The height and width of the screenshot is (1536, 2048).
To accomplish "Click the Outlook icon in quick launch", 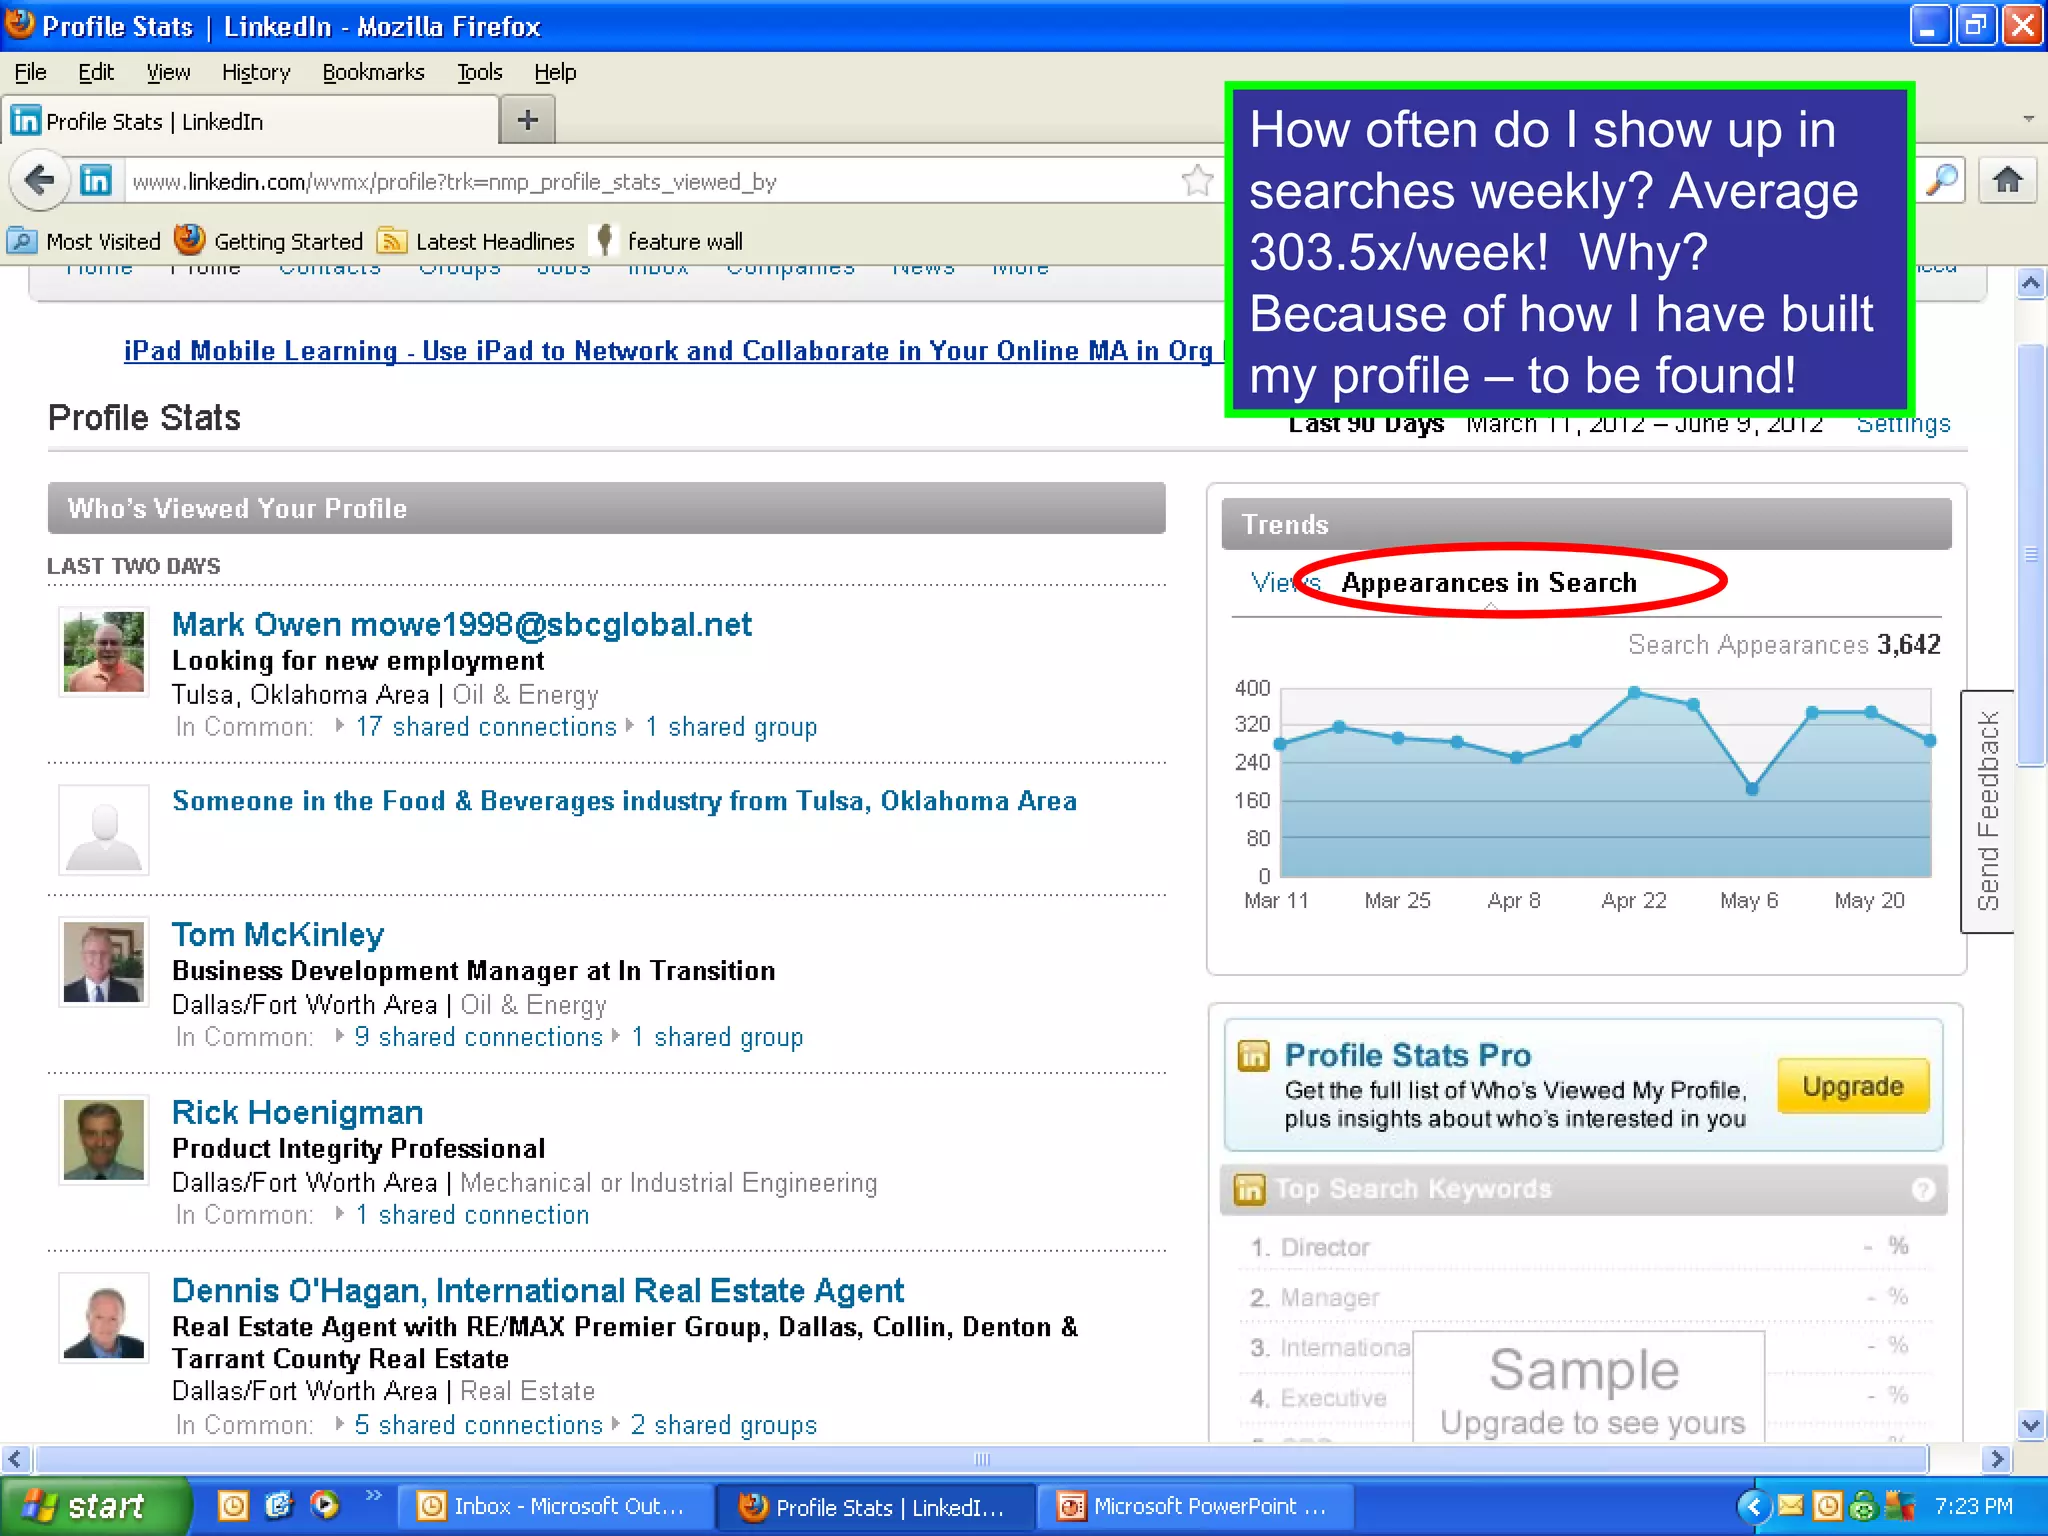I will [x=233, y=1505].
